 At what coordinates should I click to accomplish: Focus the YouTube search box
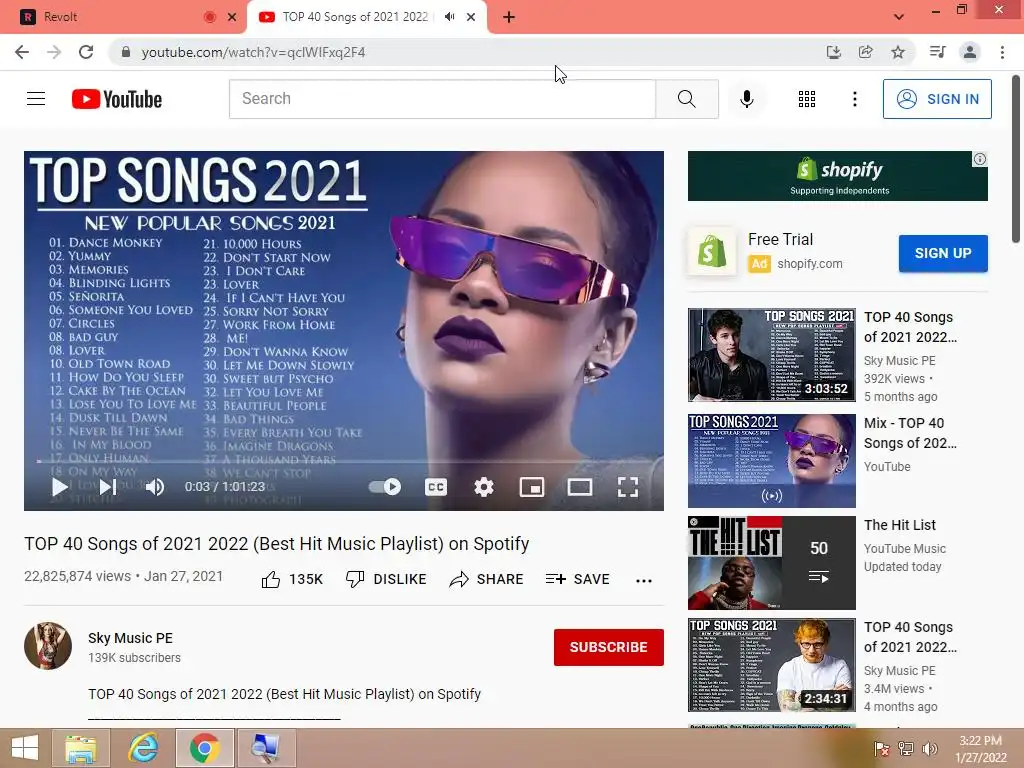click(442, 99)
